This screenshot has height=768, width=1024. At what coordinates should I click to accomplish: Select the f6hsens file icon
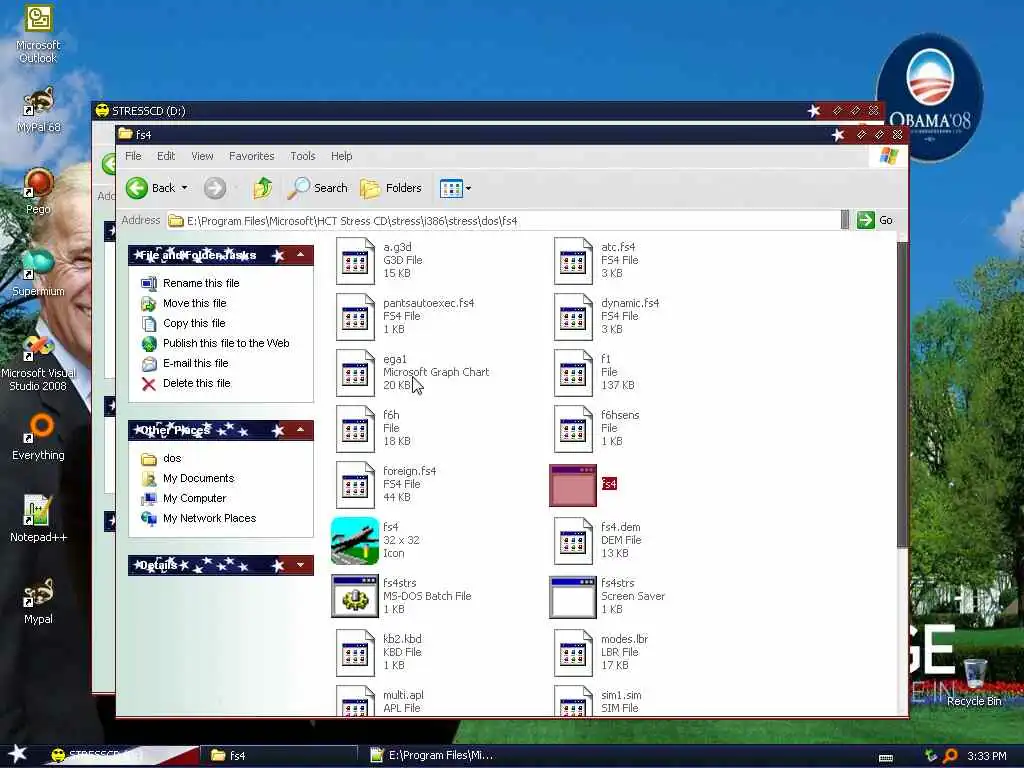click(573, 429)
